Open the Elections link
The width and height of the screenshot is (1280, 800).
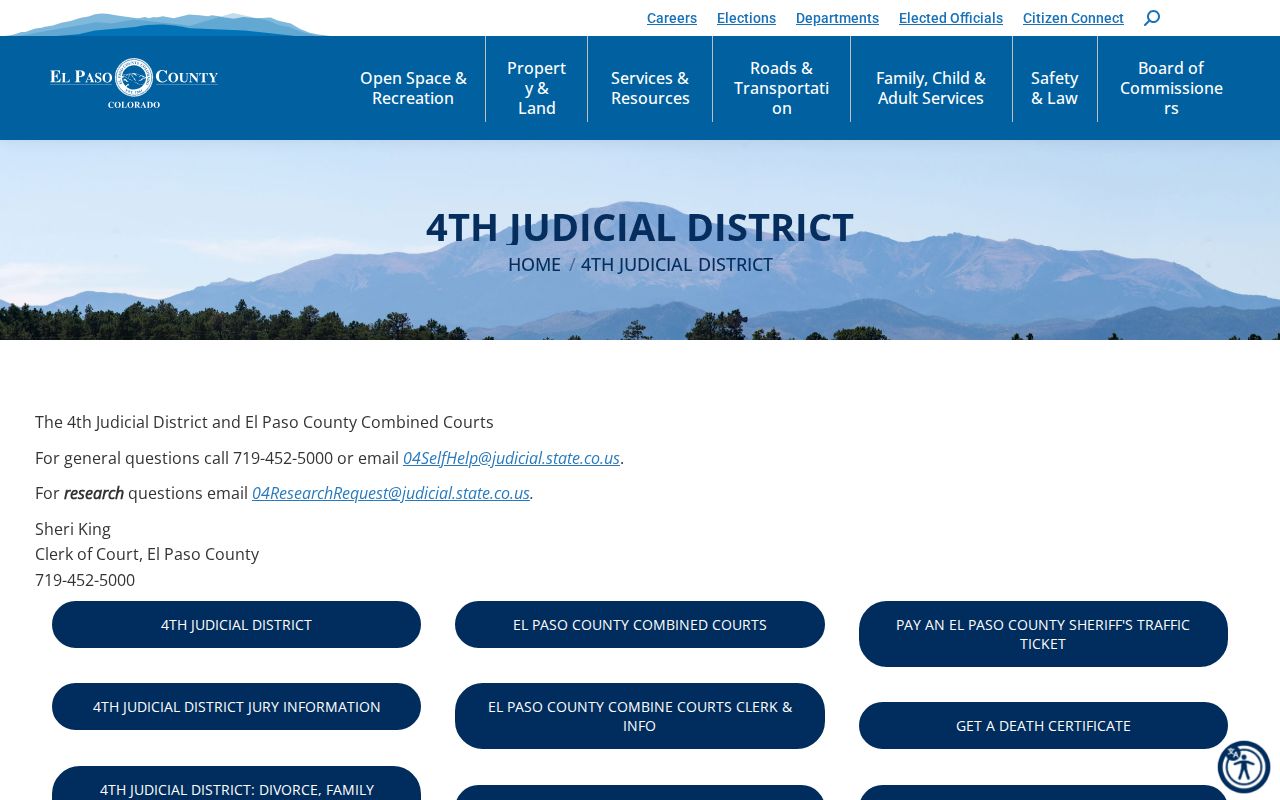point(746,18)
